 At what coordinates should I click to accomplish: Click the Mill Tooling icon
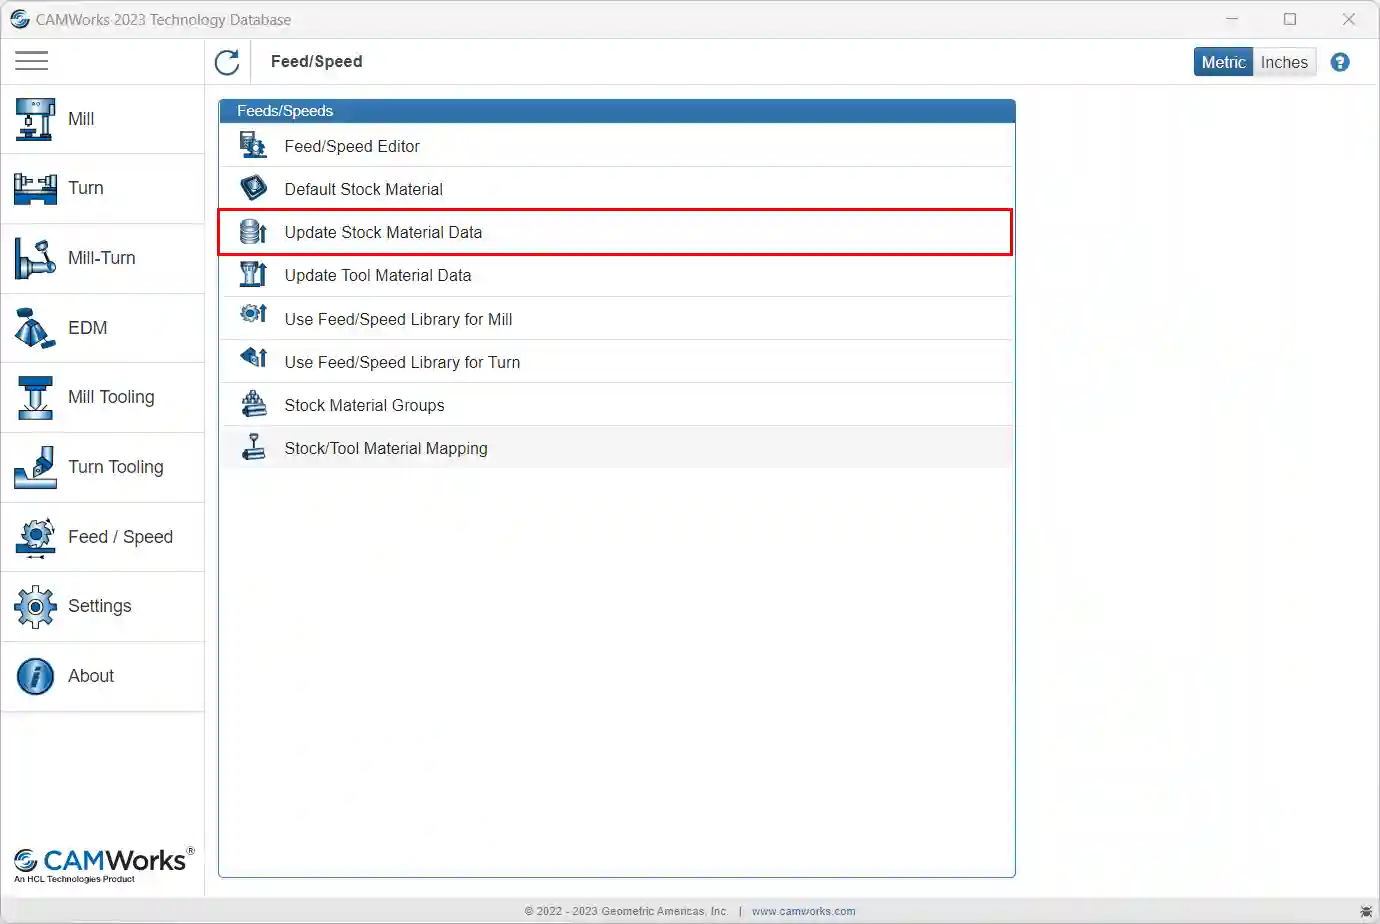35,397
